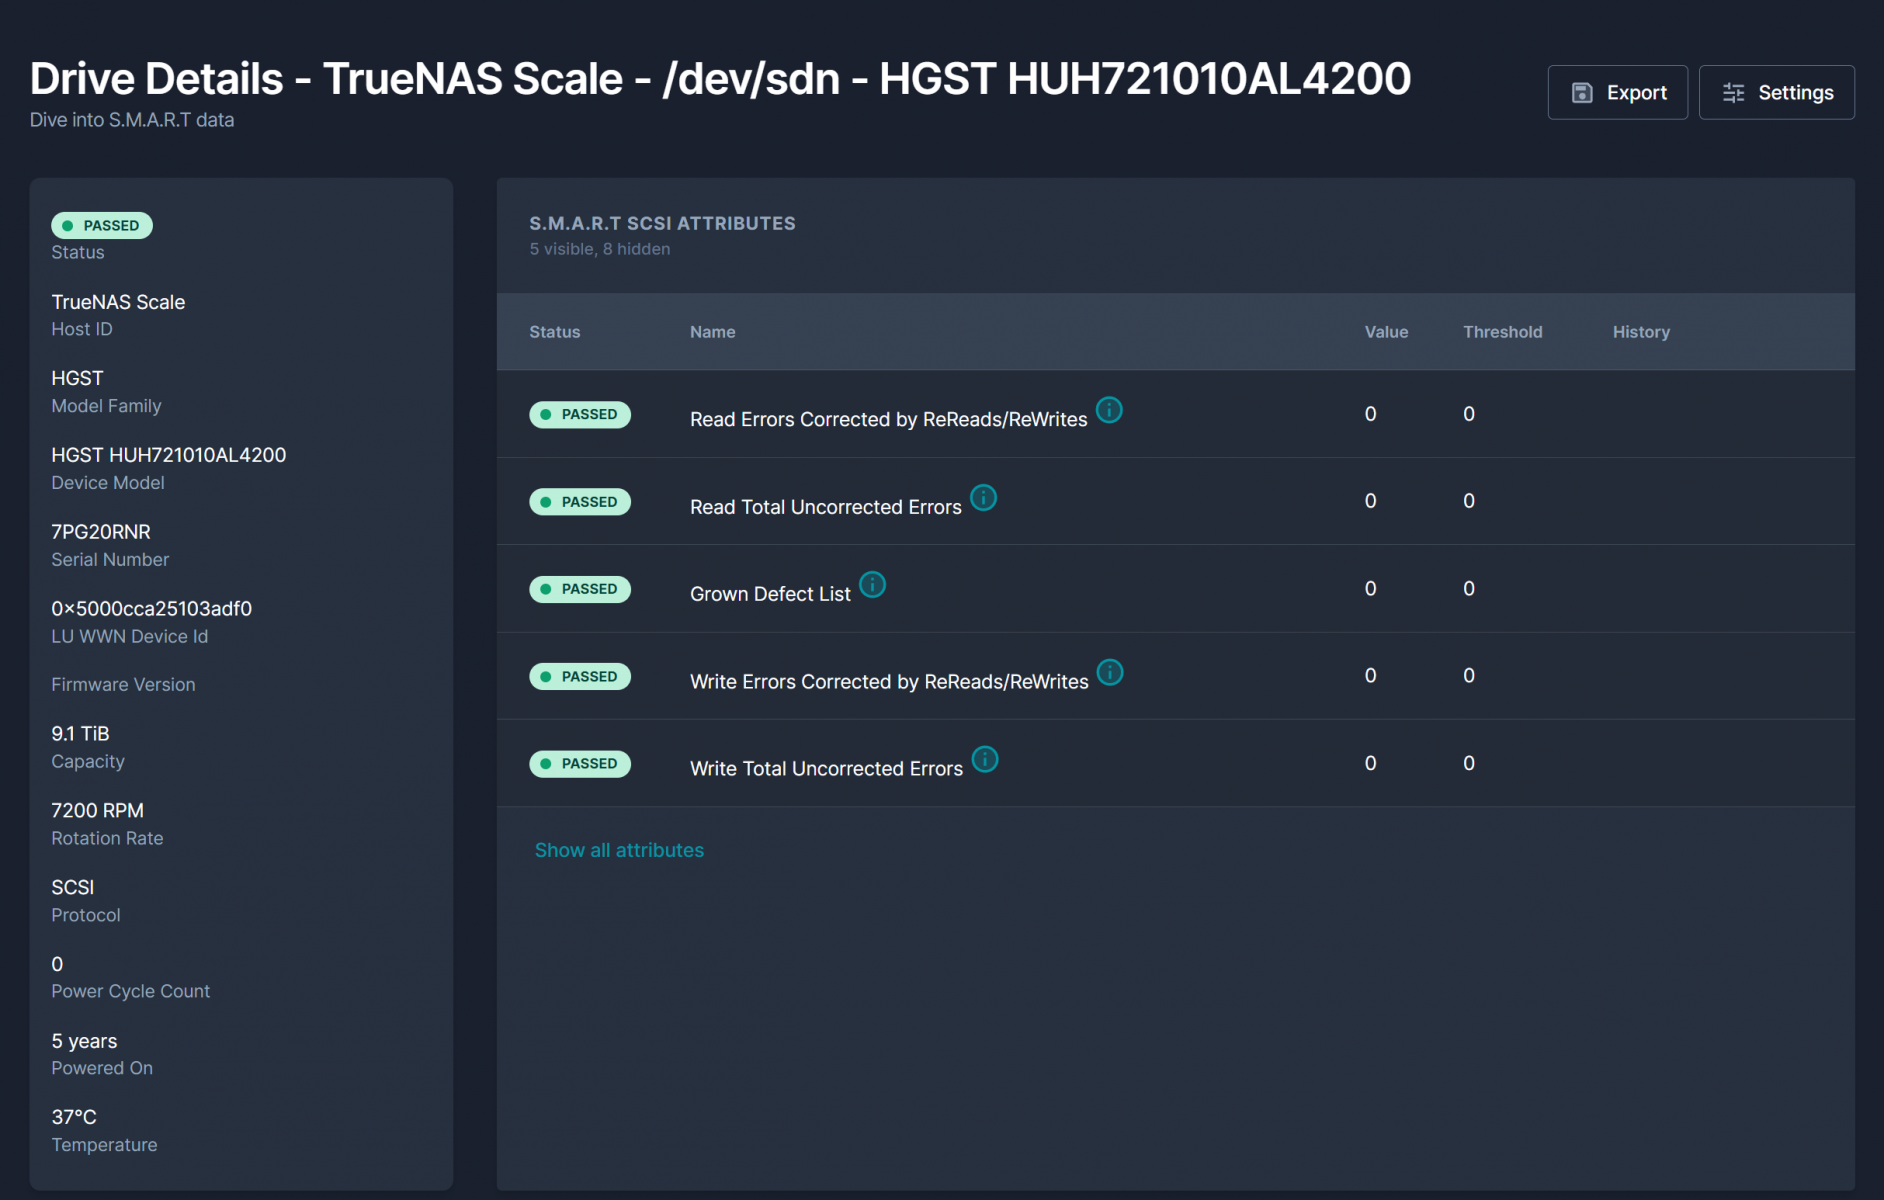
Task: Click PASSED badge for Write Total Uncorrected row
Action: coord(580,764)
